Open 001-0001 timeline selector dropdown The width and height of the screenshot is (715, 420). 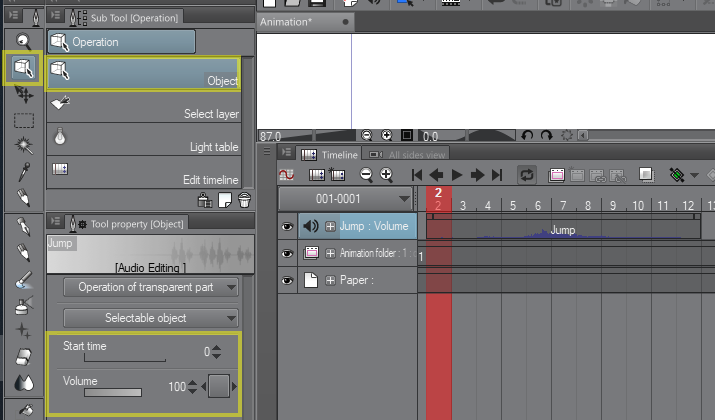346,199
